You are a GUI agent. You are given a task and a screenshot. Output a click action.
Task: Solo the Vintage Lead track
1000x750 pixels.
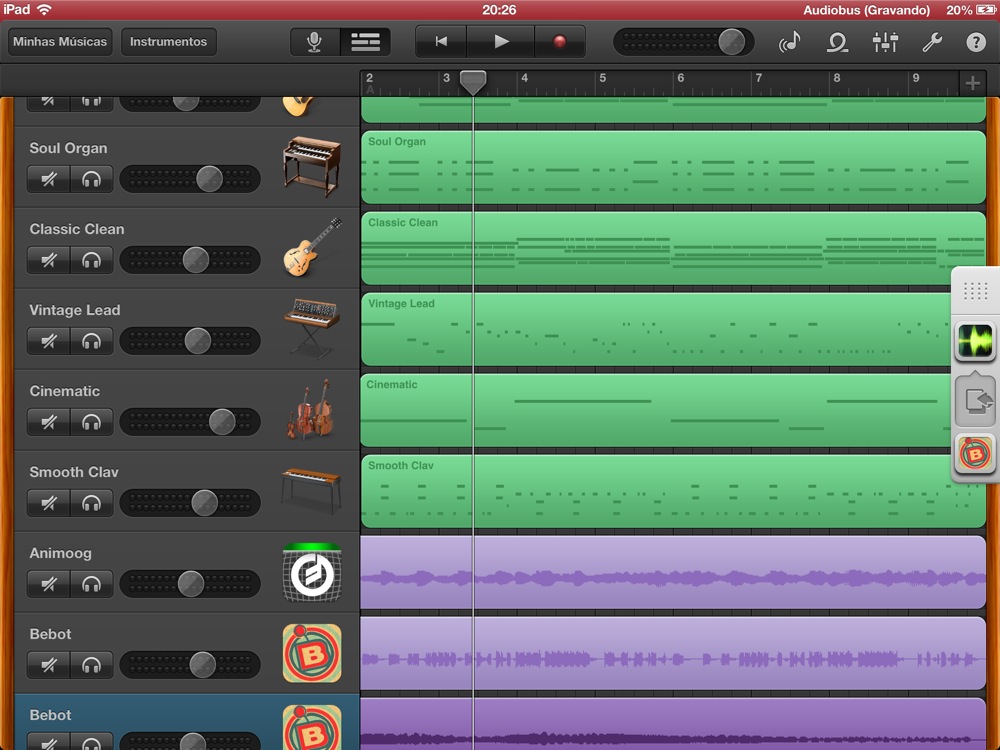(x=91, y=341)
